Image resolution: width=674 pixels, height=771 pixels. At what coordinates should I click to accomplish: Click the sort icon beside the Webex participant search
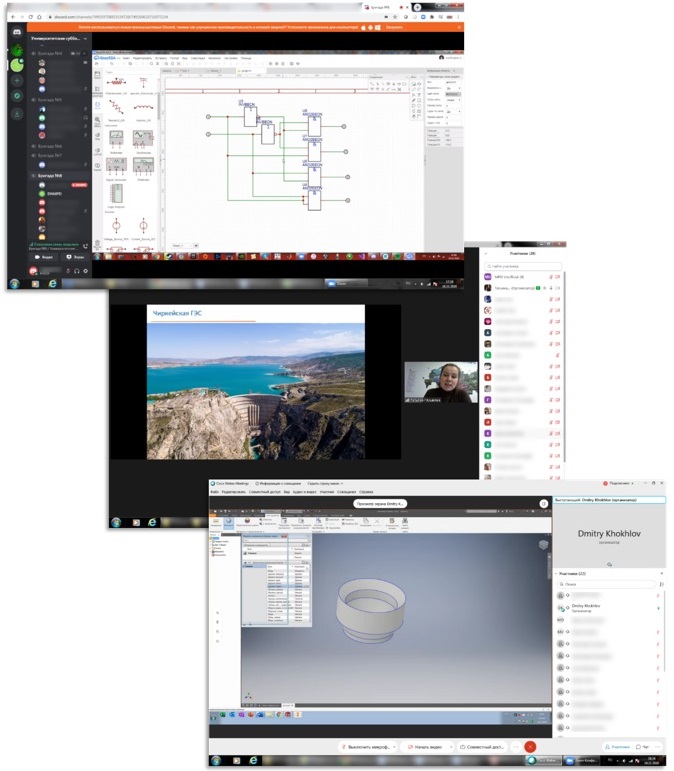pyautogui.click(x=661, y=584)
